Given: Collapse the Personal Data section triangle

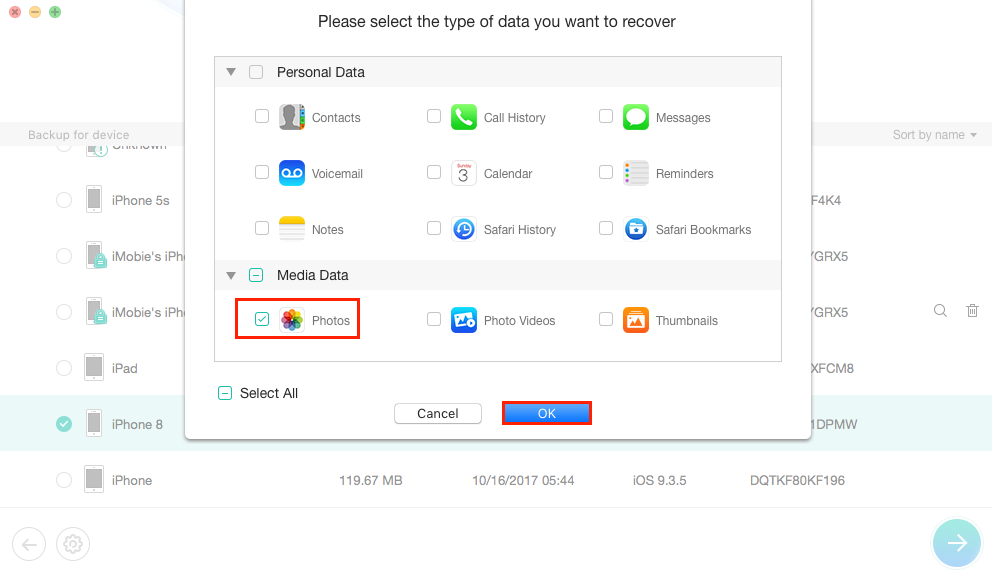Looking at the screenshot, I should (231, 72).
